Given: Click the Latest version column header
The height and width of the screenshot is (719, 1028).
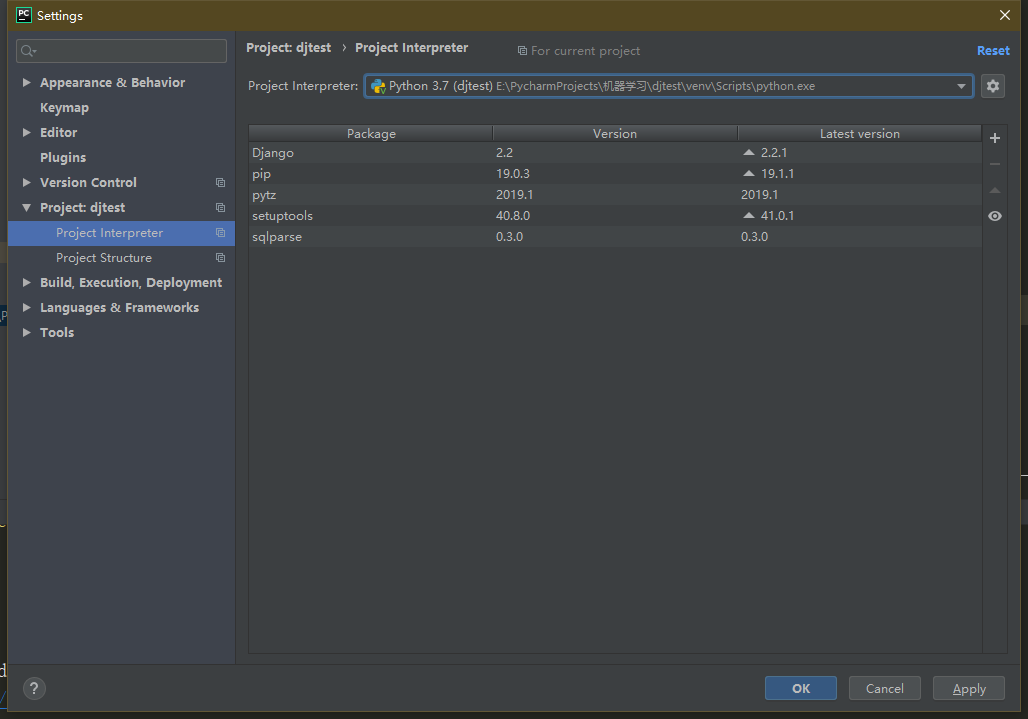Looking at the screenshot, I should 860,133.
